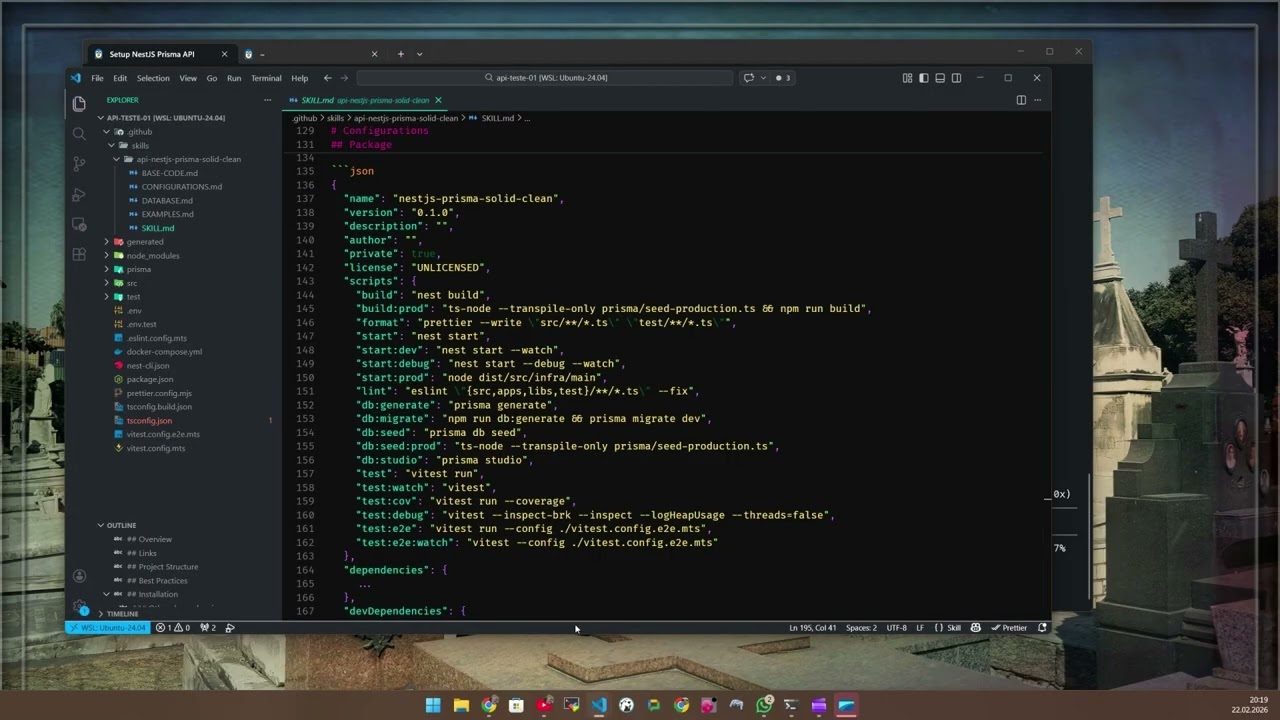Screen dimensions: 1280x720
Task: Collapse the OUTLINE section
Action: point(120,525)
